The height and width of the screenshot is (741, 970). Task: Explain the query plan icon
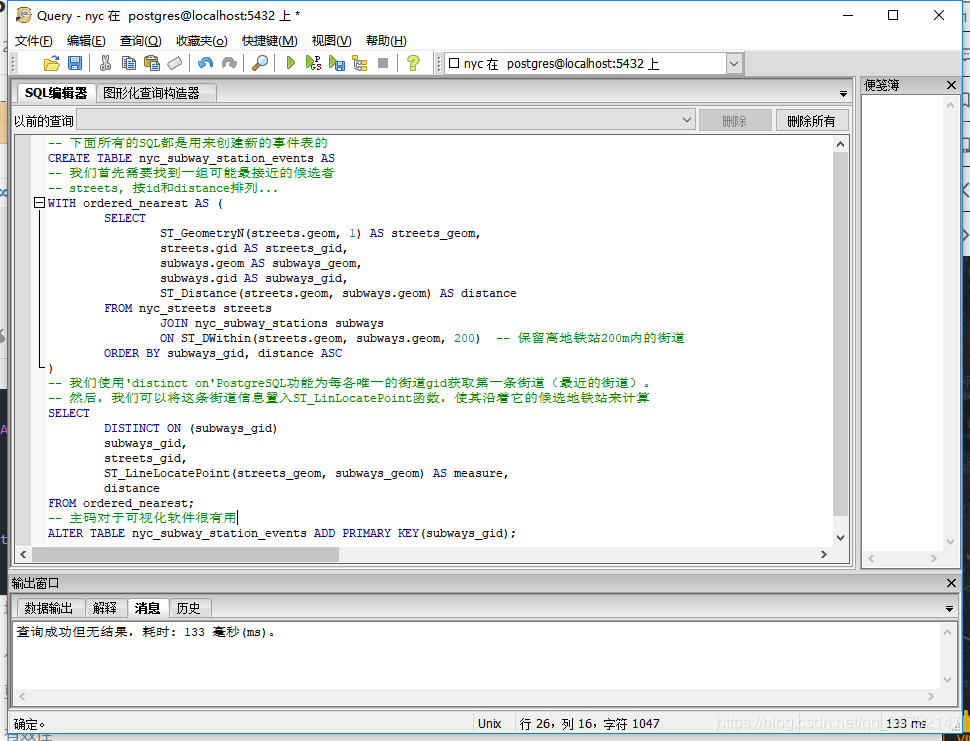[360, 63]
